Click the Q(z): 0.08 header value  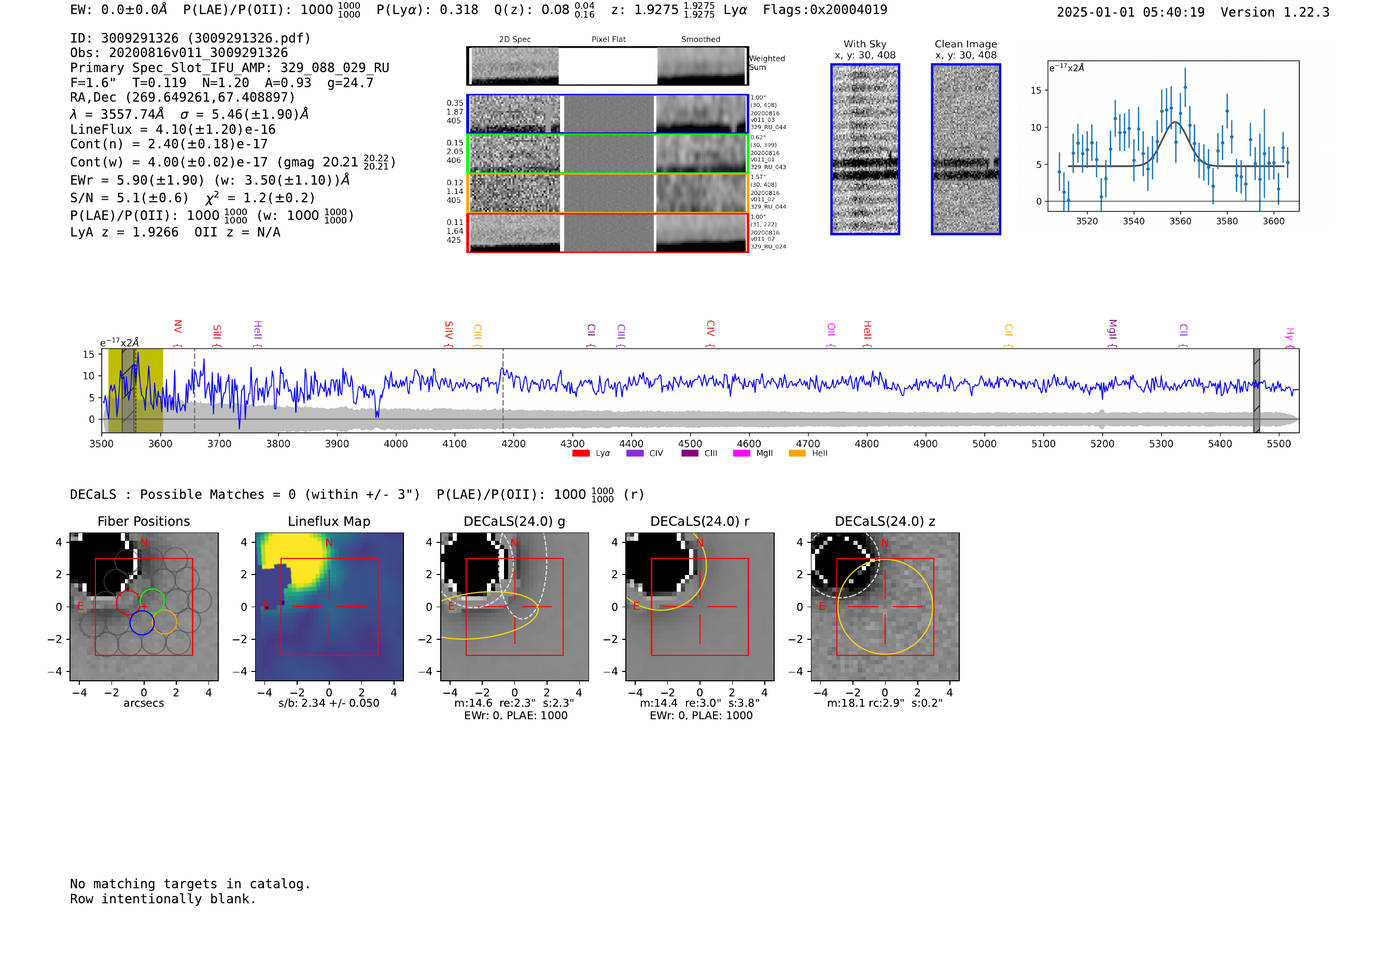543,10
